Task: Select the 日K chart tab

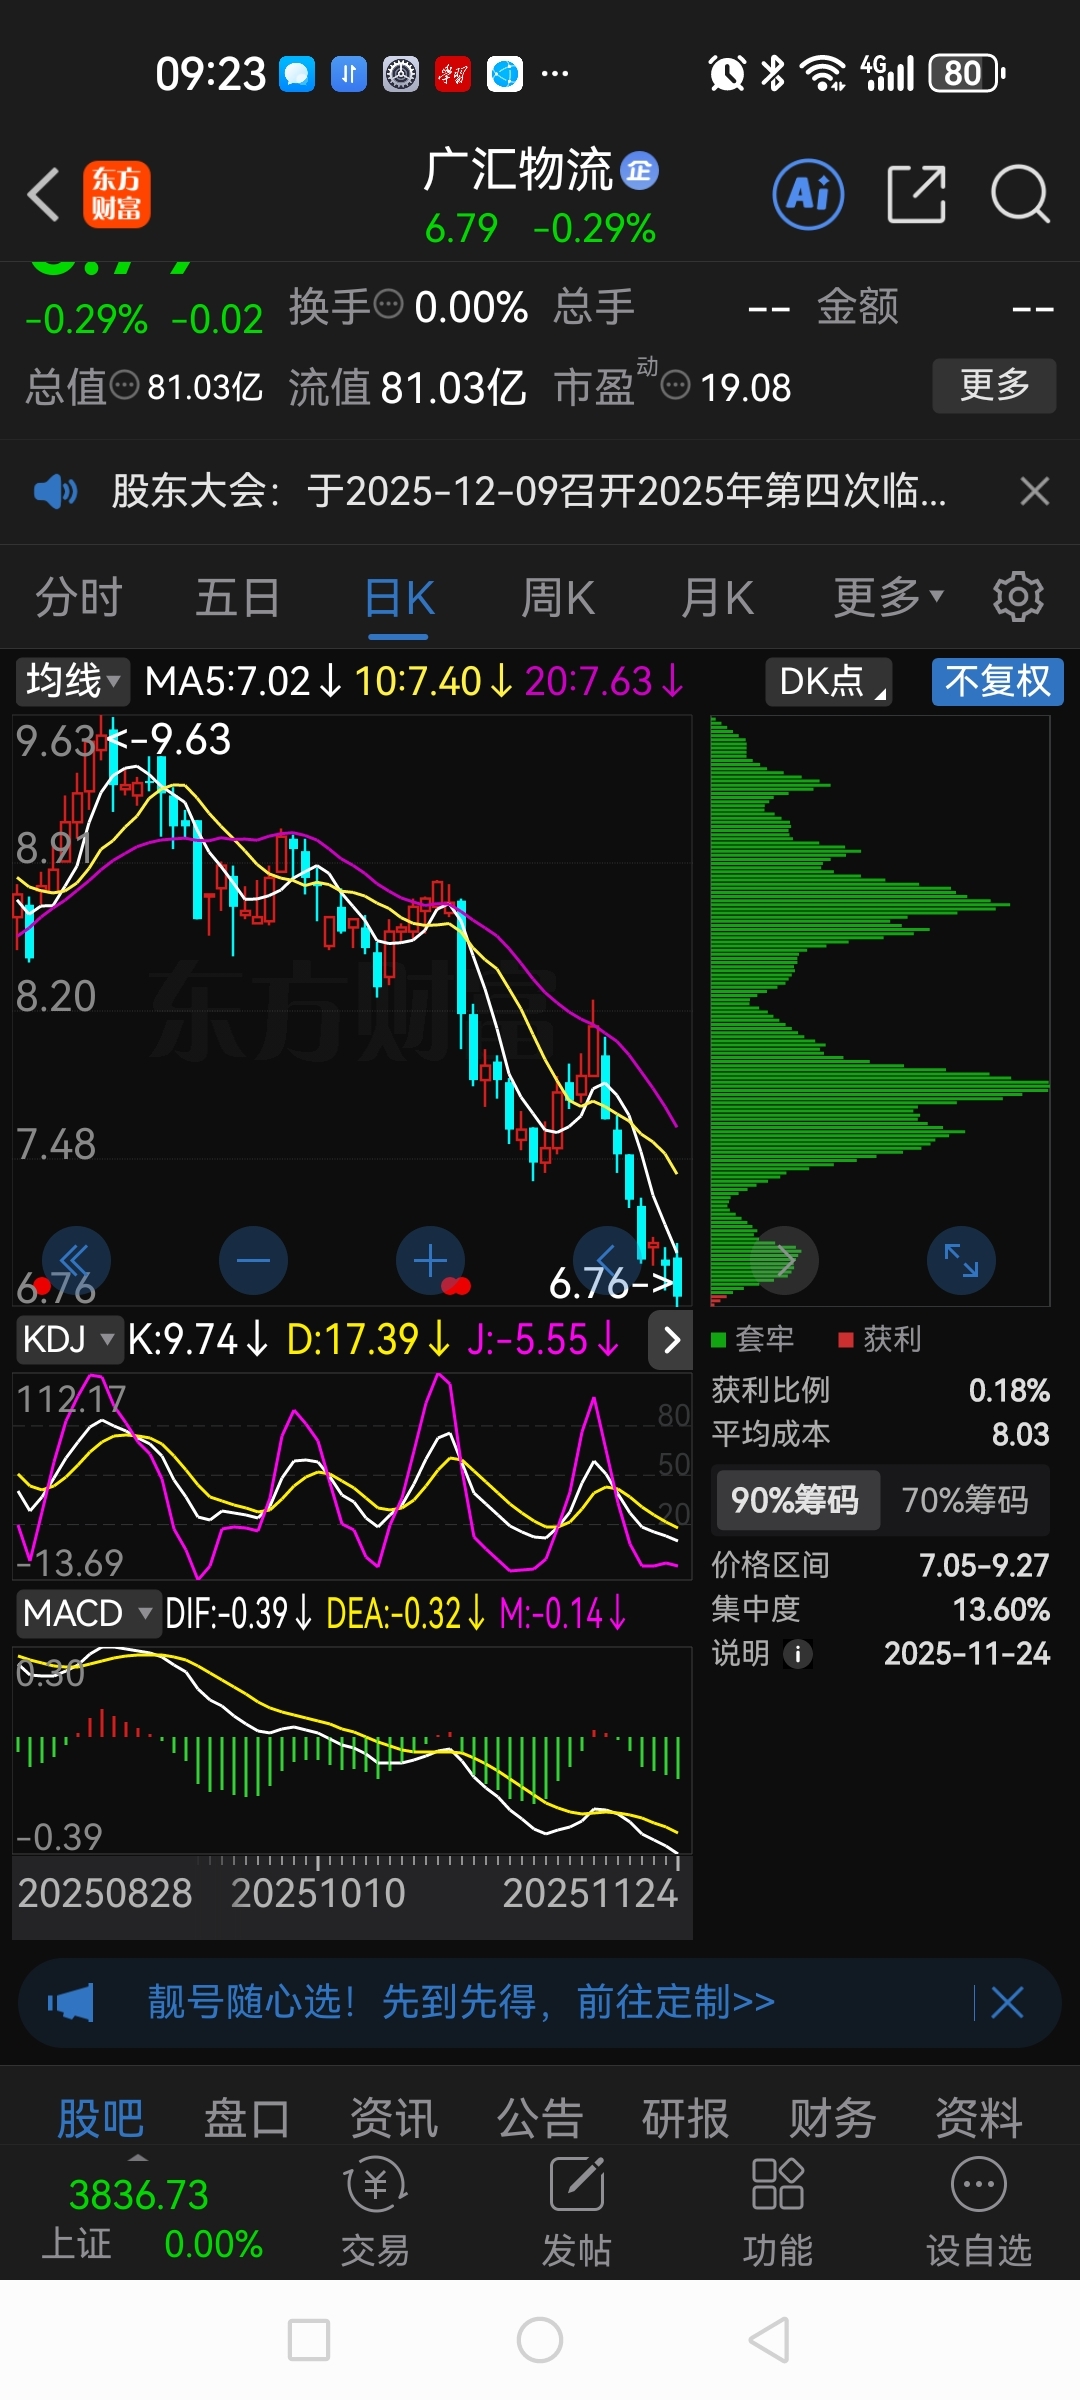Action: 398,597
